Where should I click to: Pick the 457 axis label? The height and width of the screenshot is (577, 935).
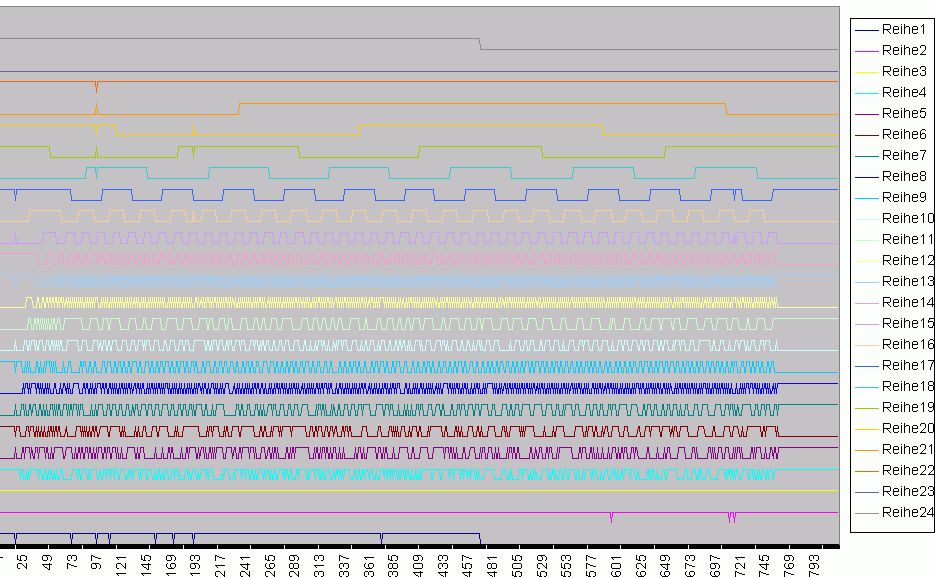468,566
